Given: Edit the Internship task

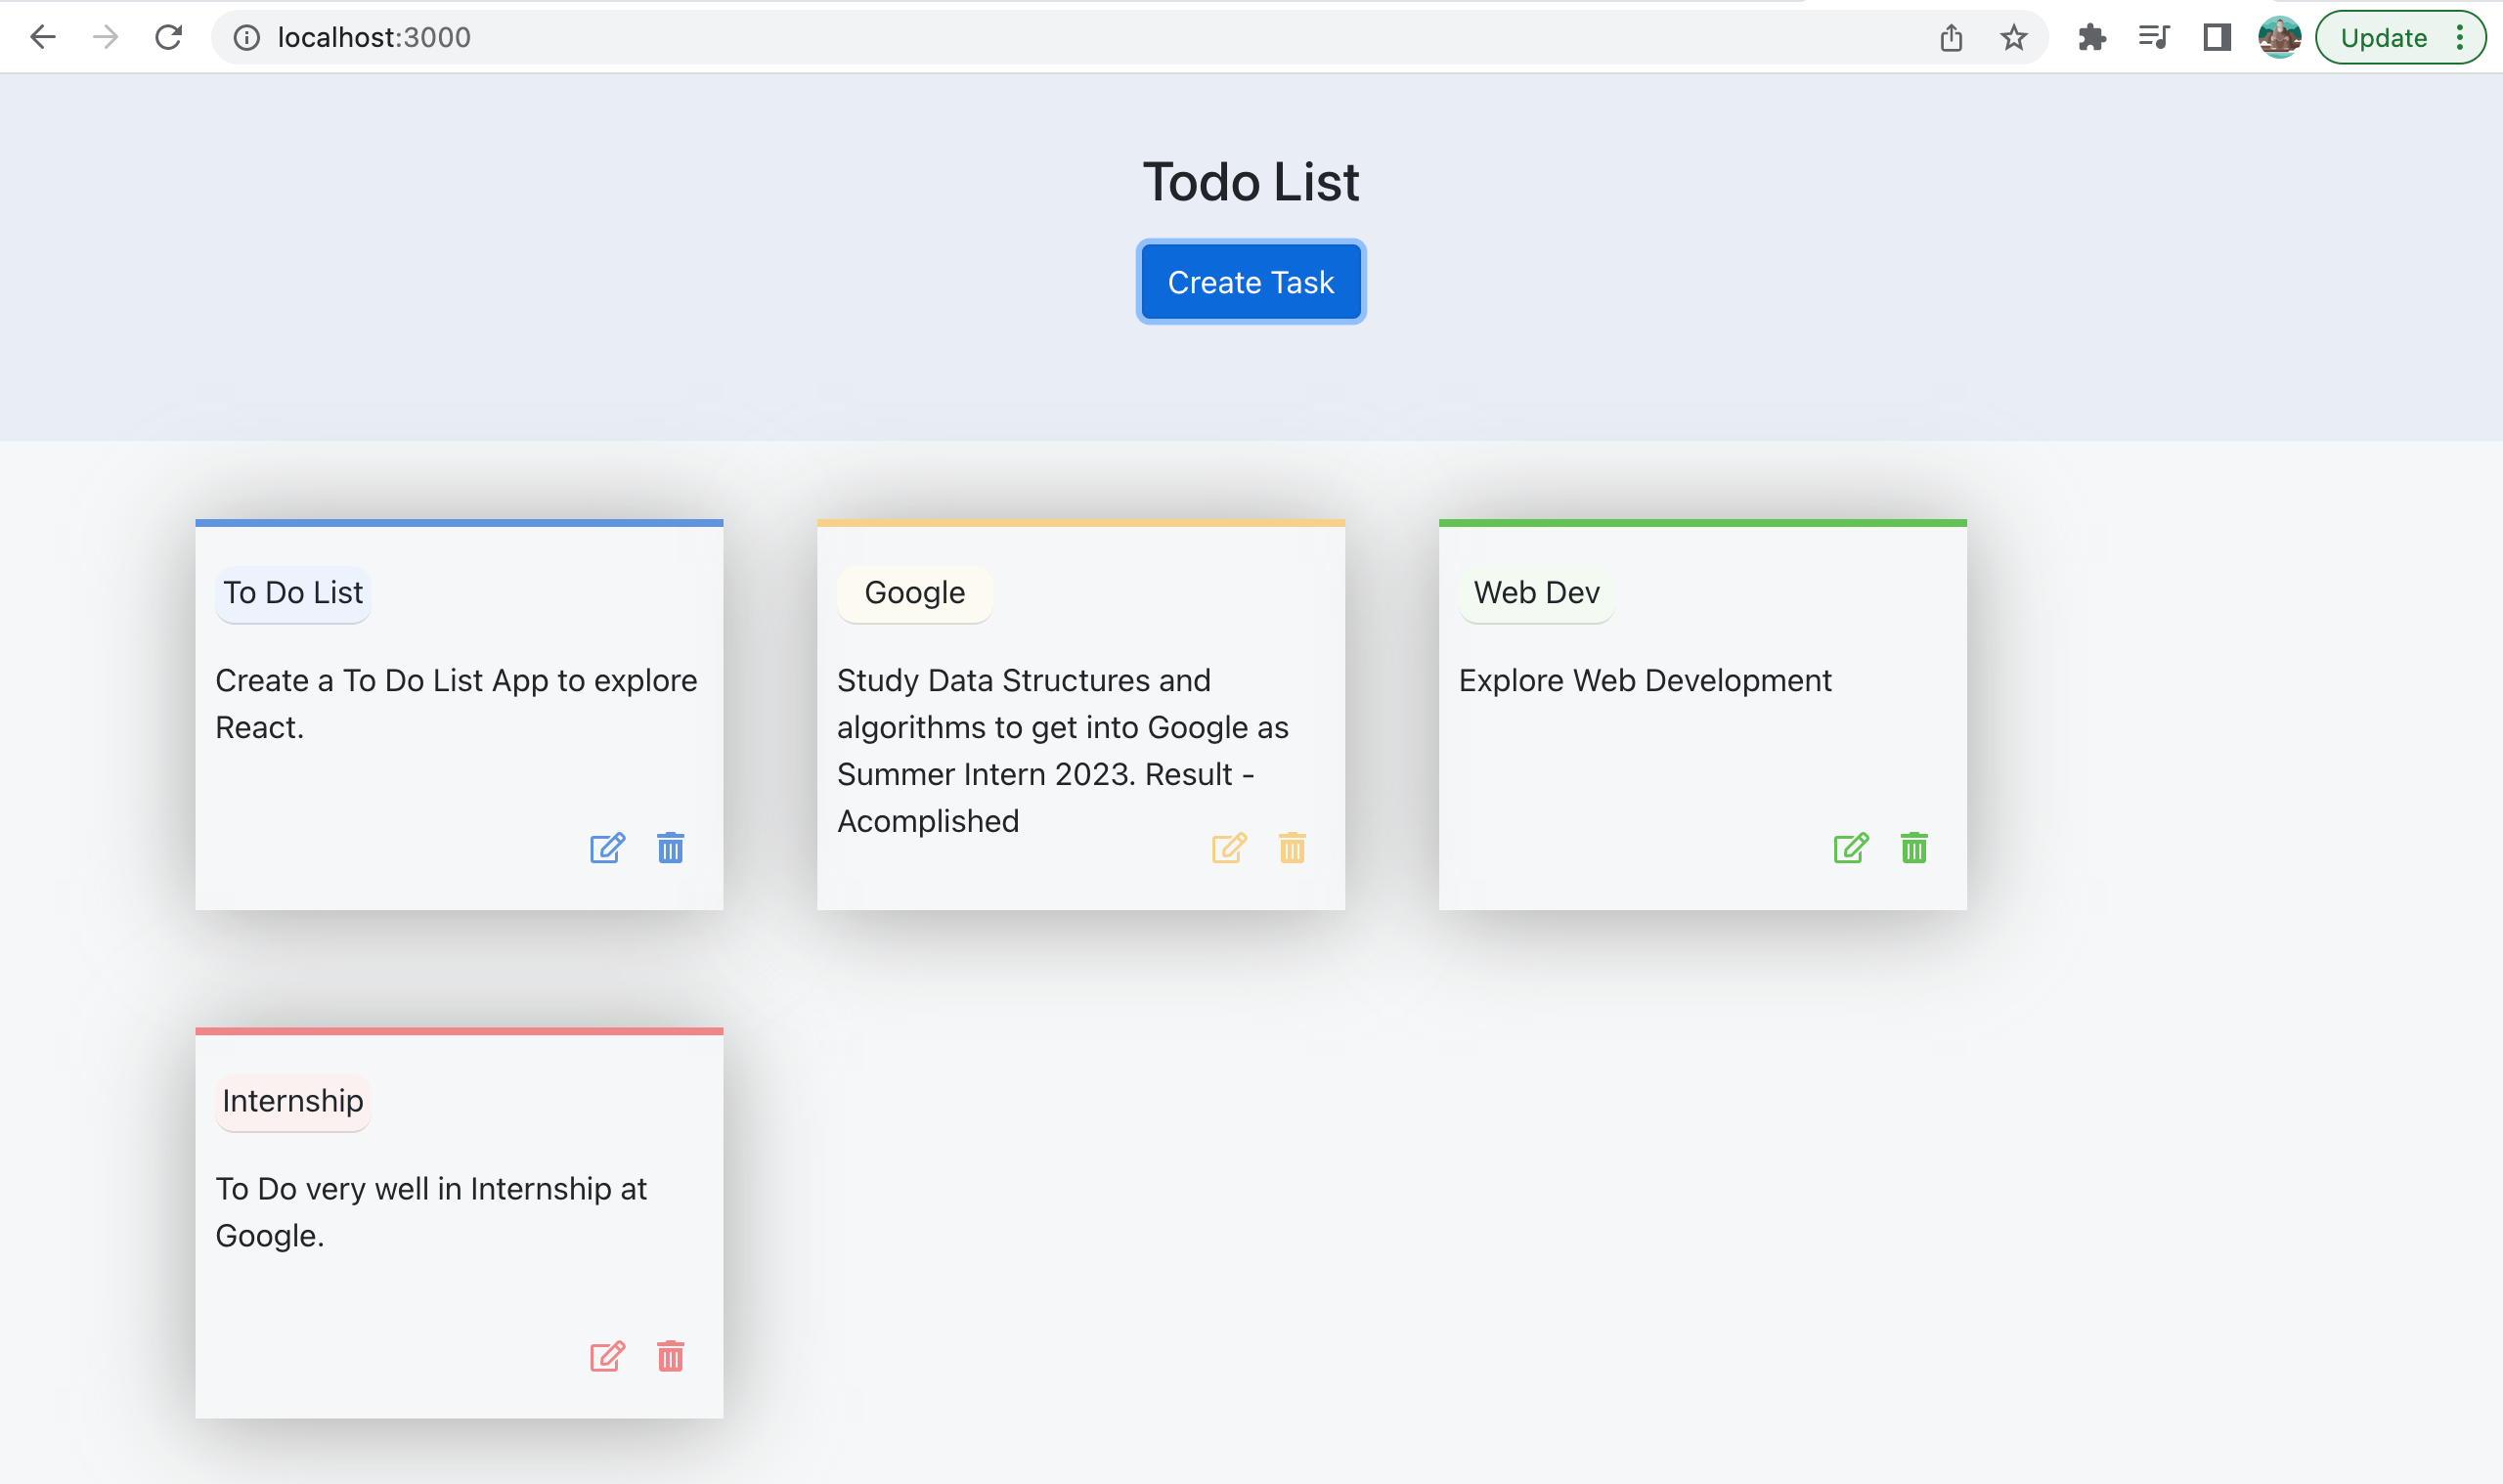Looking at the screenshot, I should (x=606, y=1357).
